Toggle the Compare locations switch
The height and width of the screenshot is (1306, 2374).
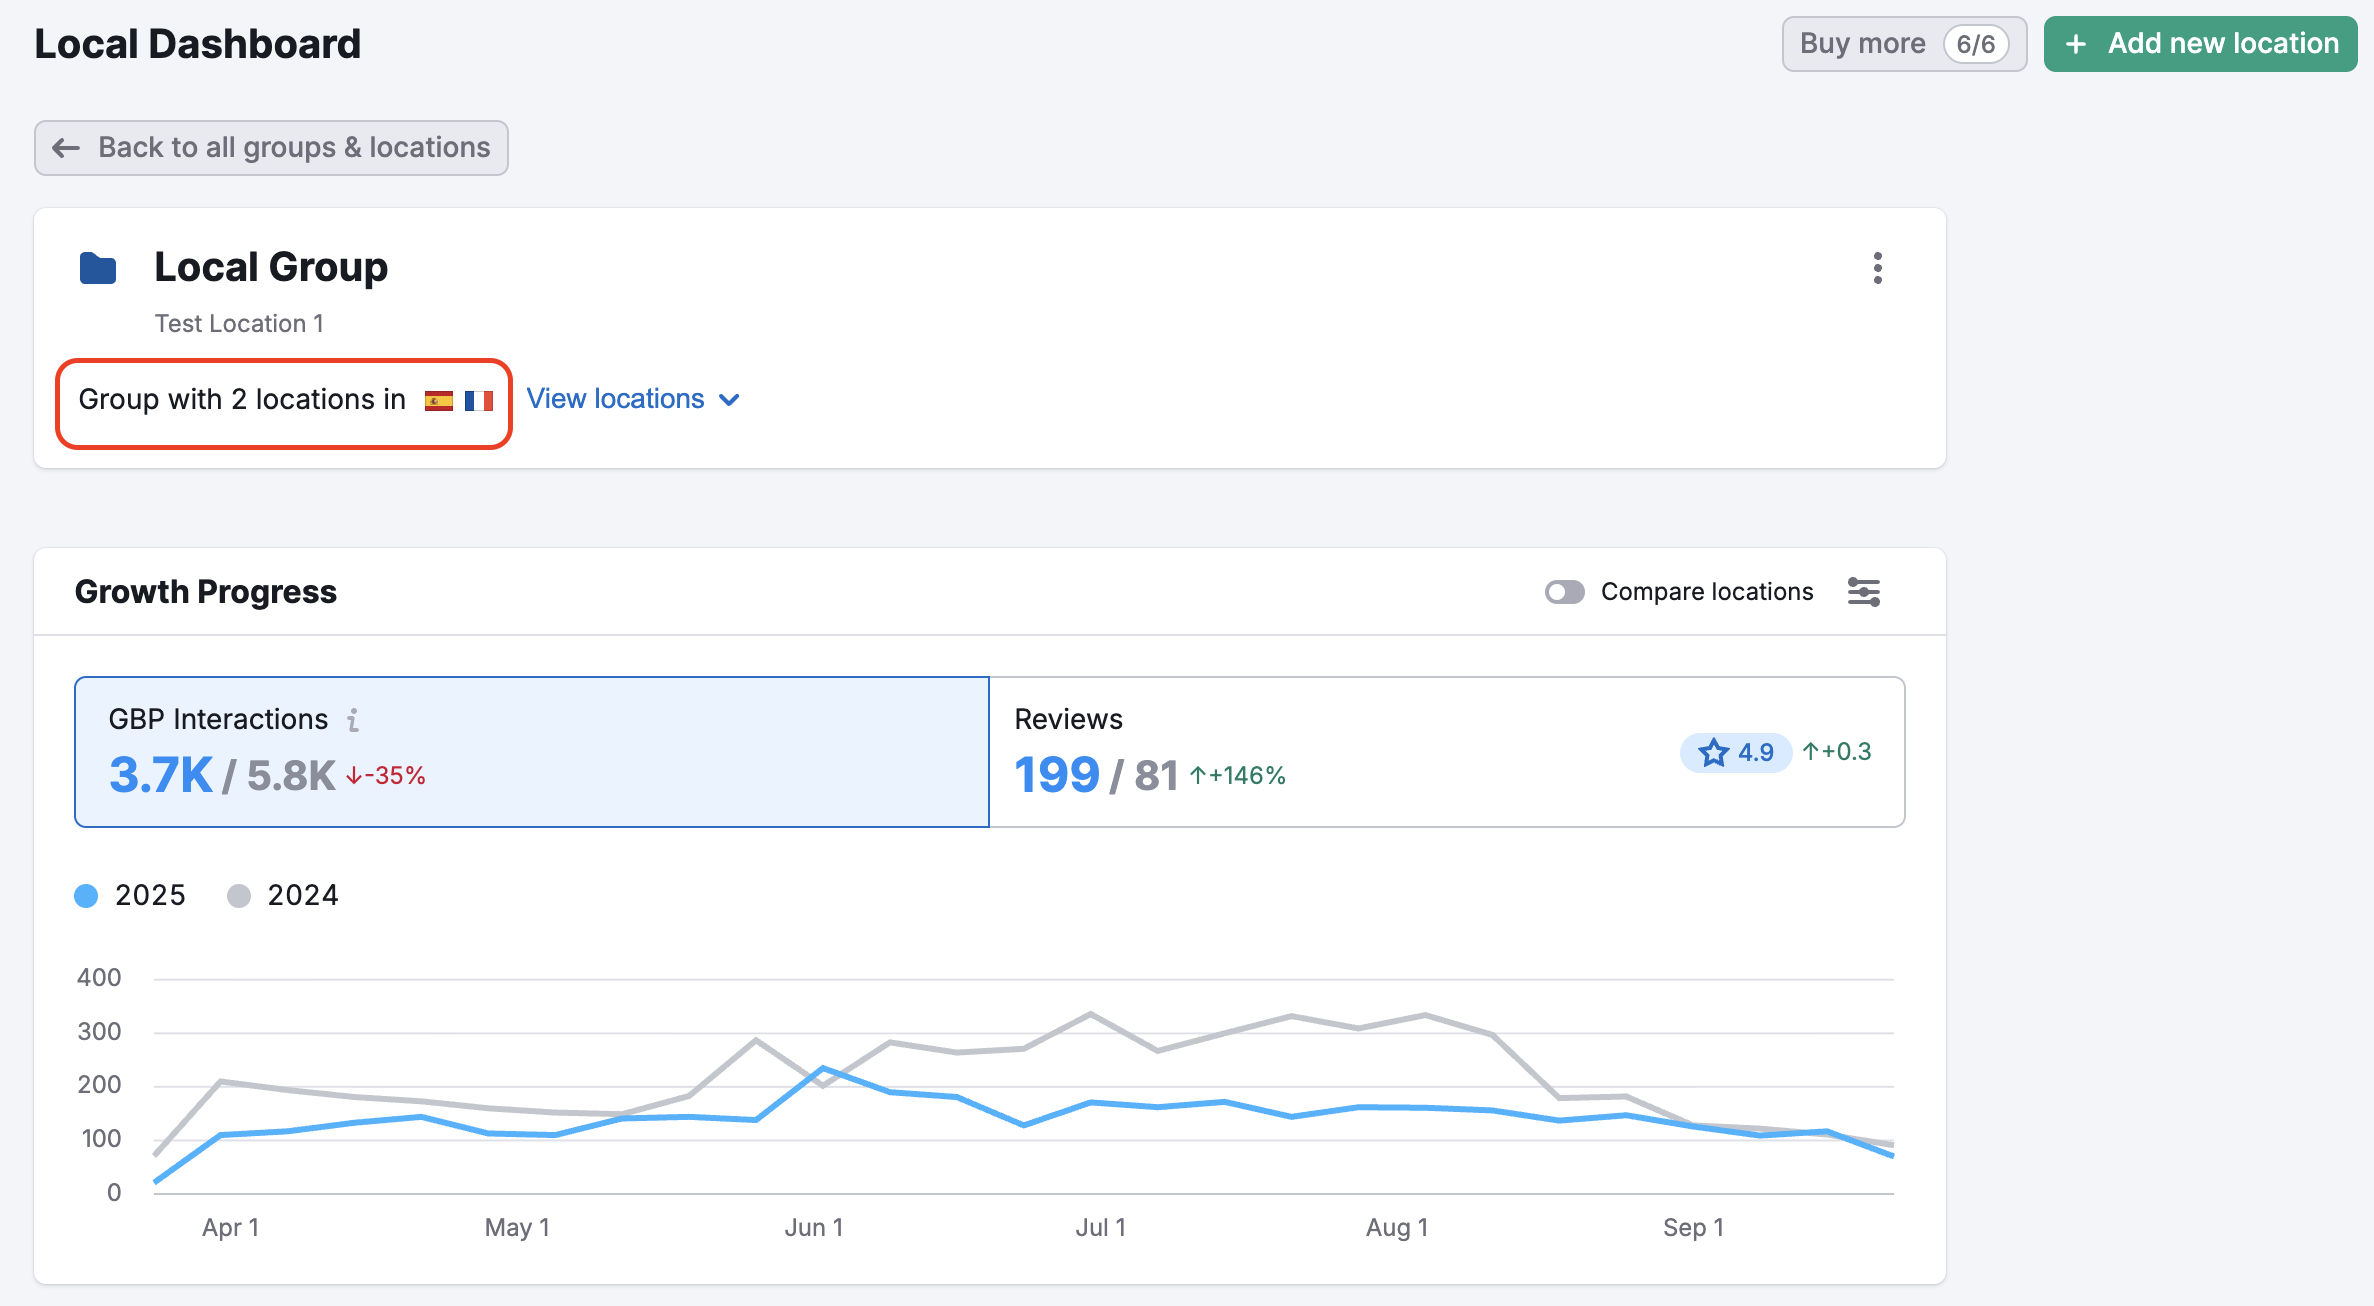click(x=1564, y=592)
